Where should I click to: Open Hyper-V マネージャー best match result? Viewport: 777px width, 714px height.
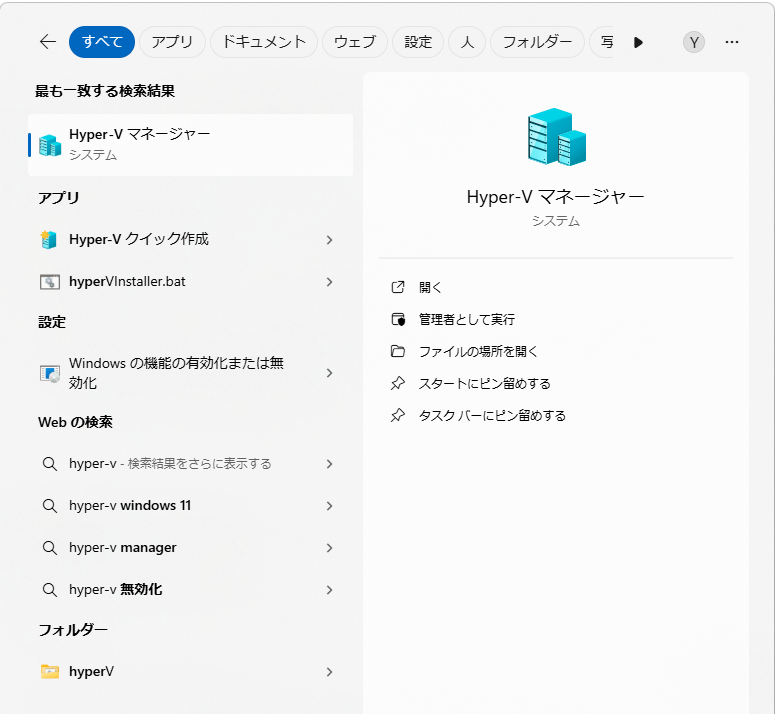point(191,145)
